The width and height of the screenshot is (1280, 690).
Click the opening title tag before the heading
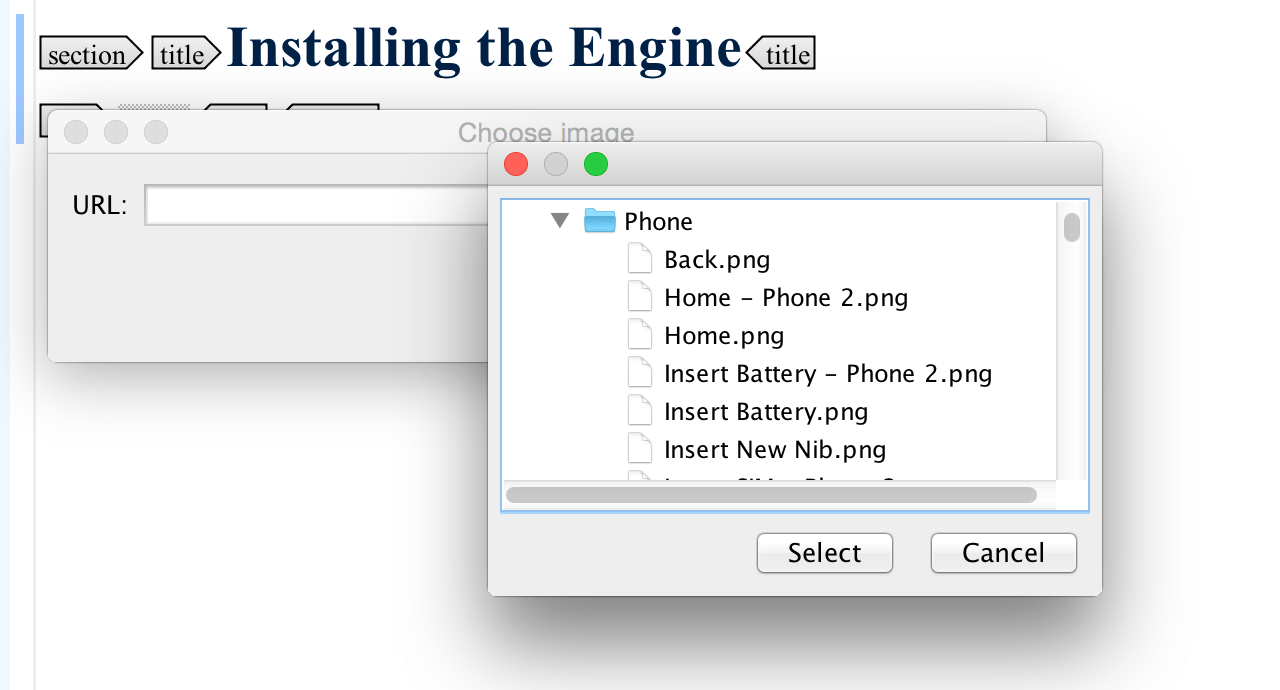tap(185, 55)
